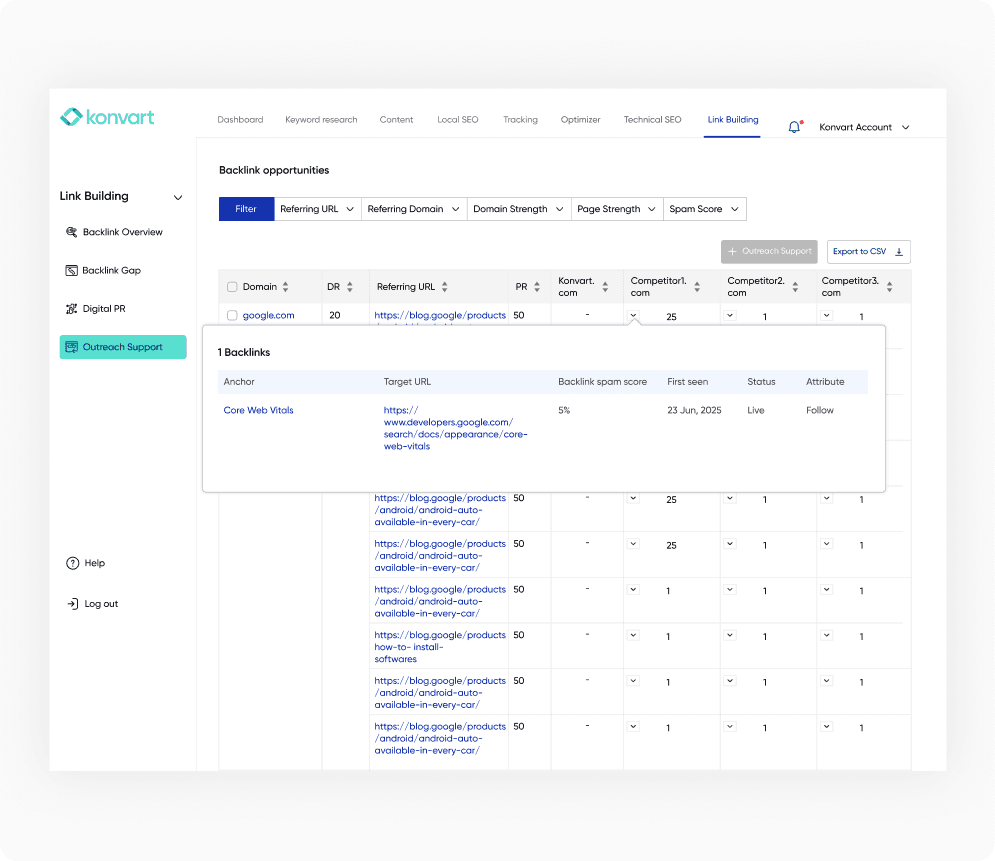995x861 pixels.
Task: Open Domain Strength filter dropdown
Action: pyautogui.click(x=518, y=209)
